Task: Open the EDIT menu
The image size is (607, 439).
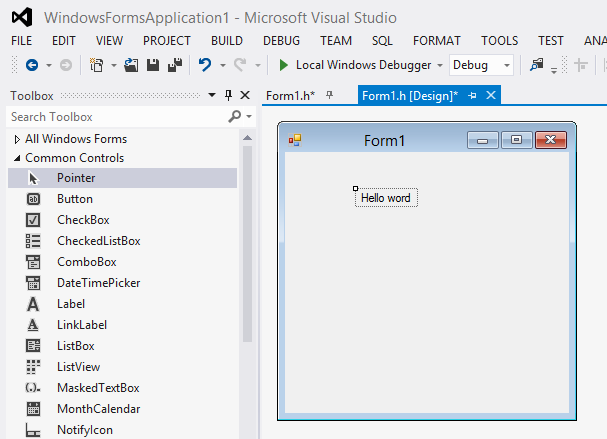Action: (64, 41)
